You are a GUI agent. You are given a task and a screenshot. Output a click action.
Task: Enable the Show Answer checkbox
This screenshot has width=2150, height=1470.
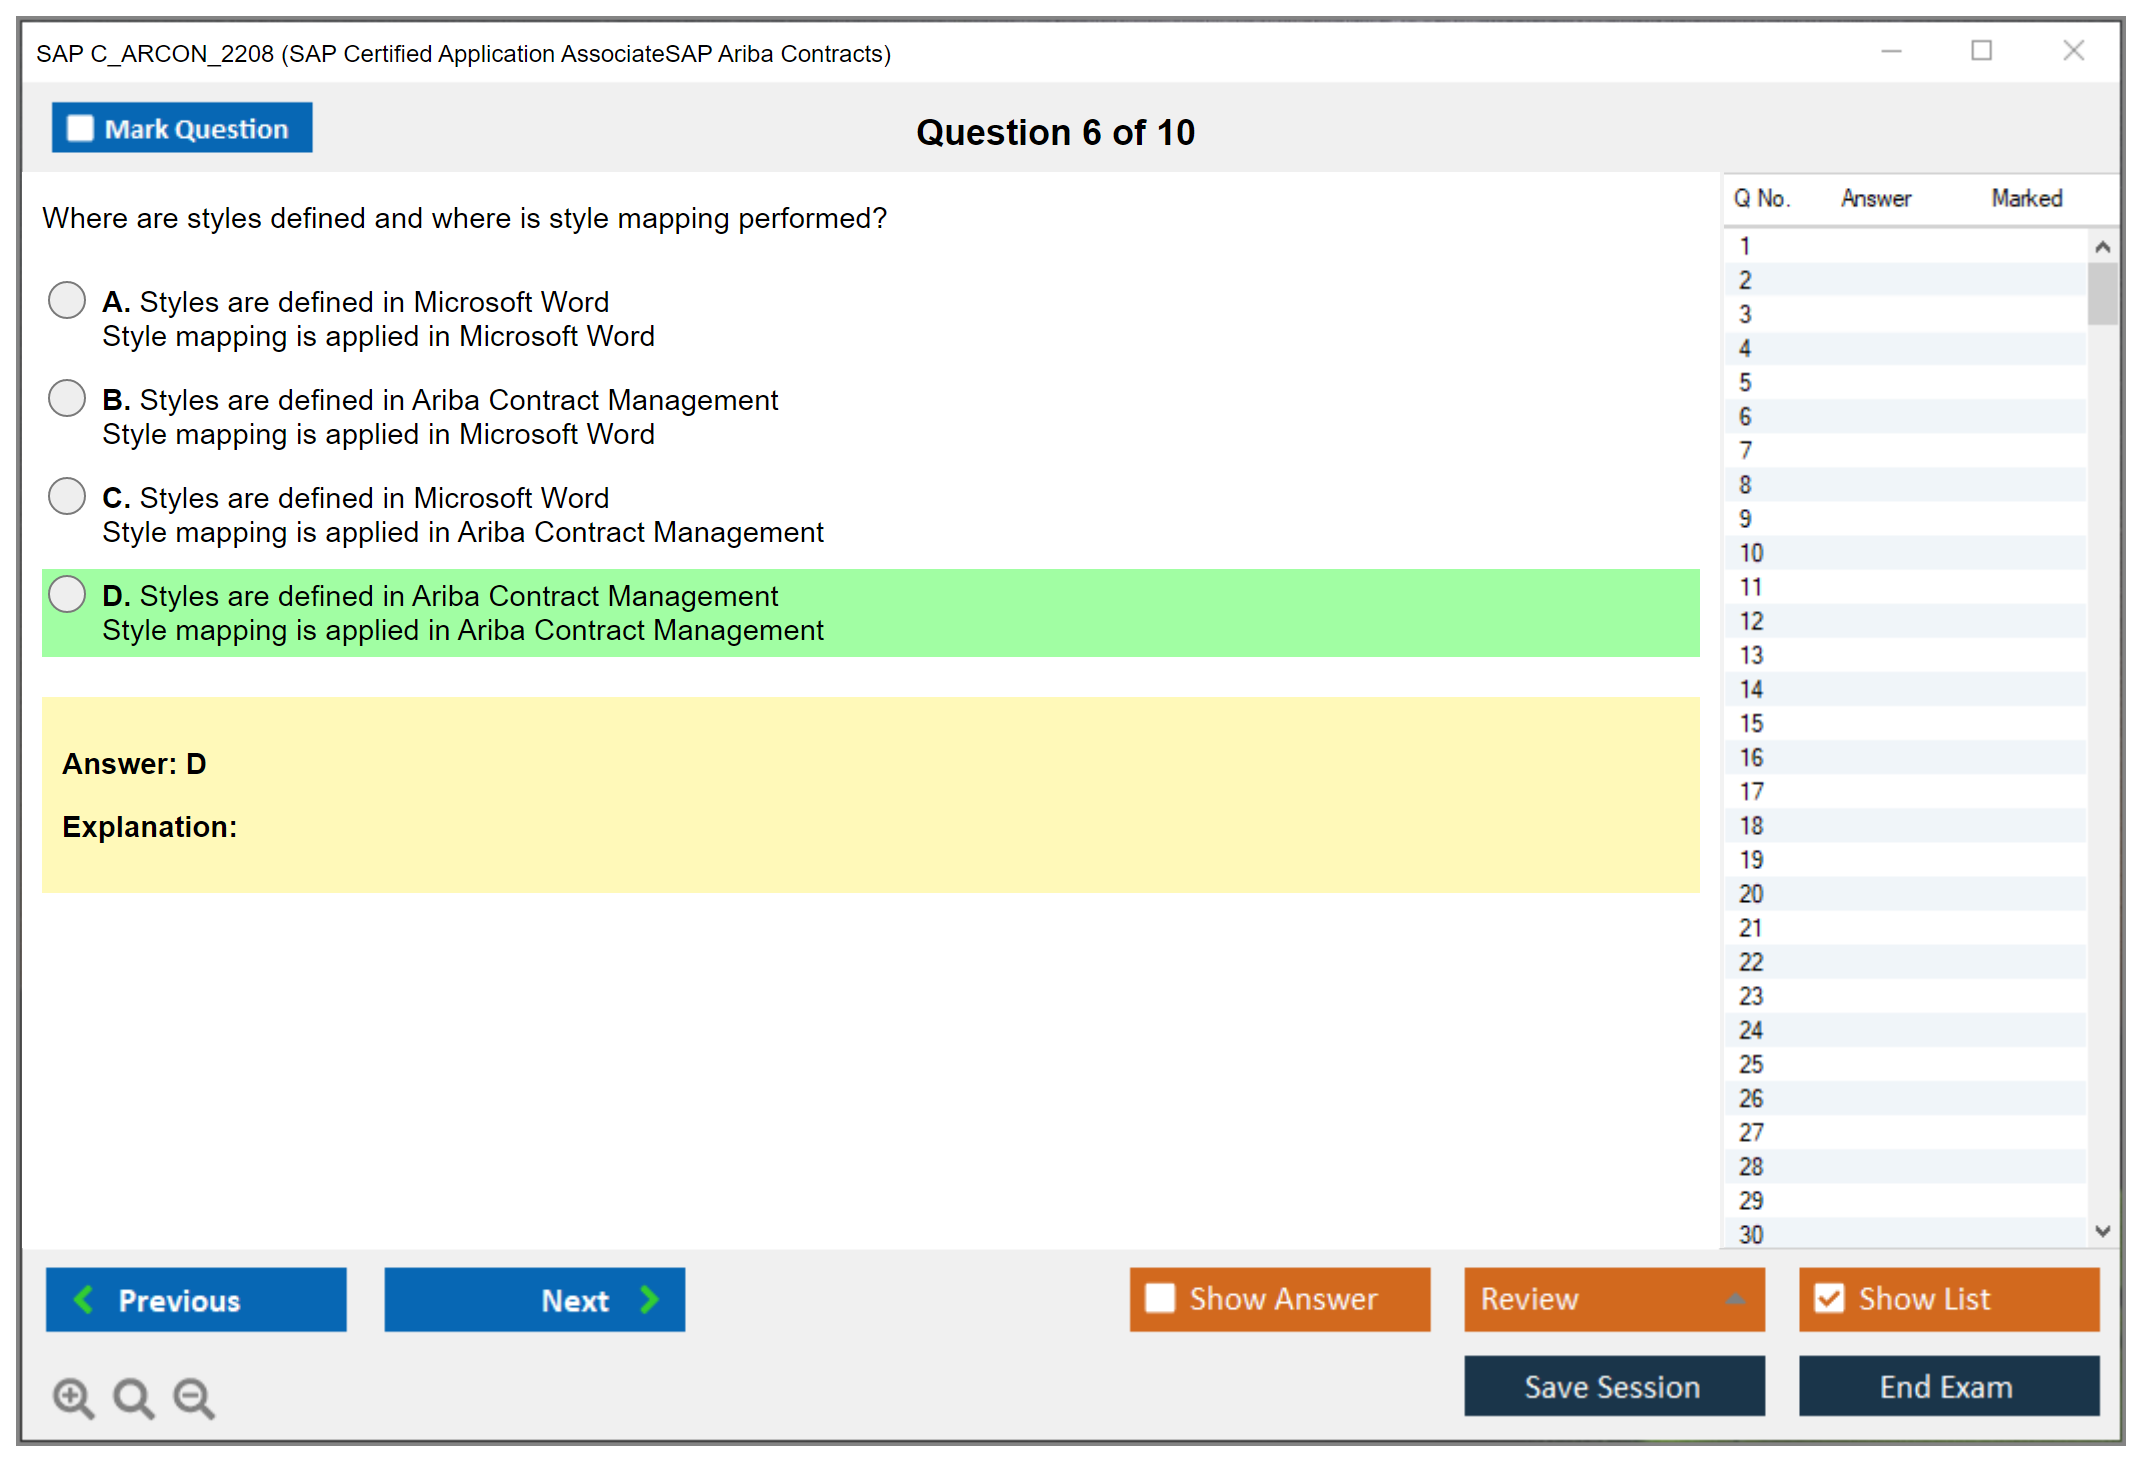tap(1160, 1298)
